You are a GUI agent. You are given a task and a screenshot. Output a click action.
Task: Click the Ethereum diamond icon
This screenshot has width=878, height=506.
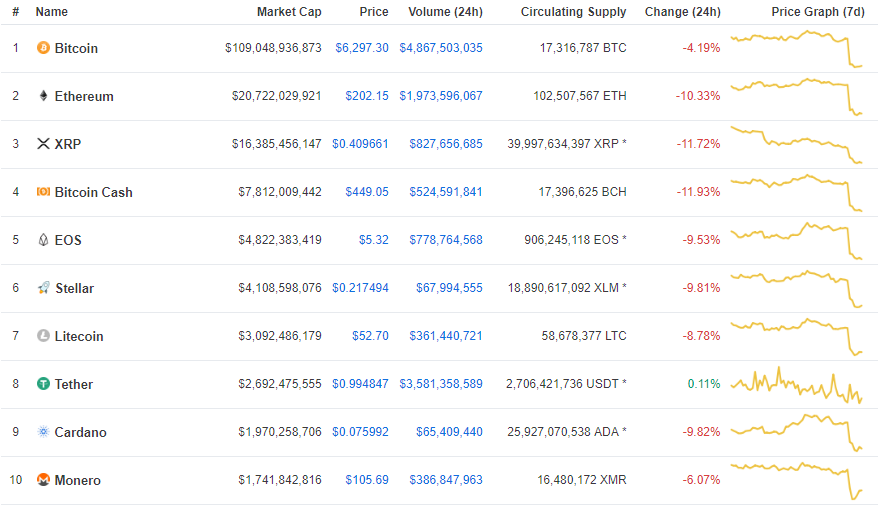(43, 96)
